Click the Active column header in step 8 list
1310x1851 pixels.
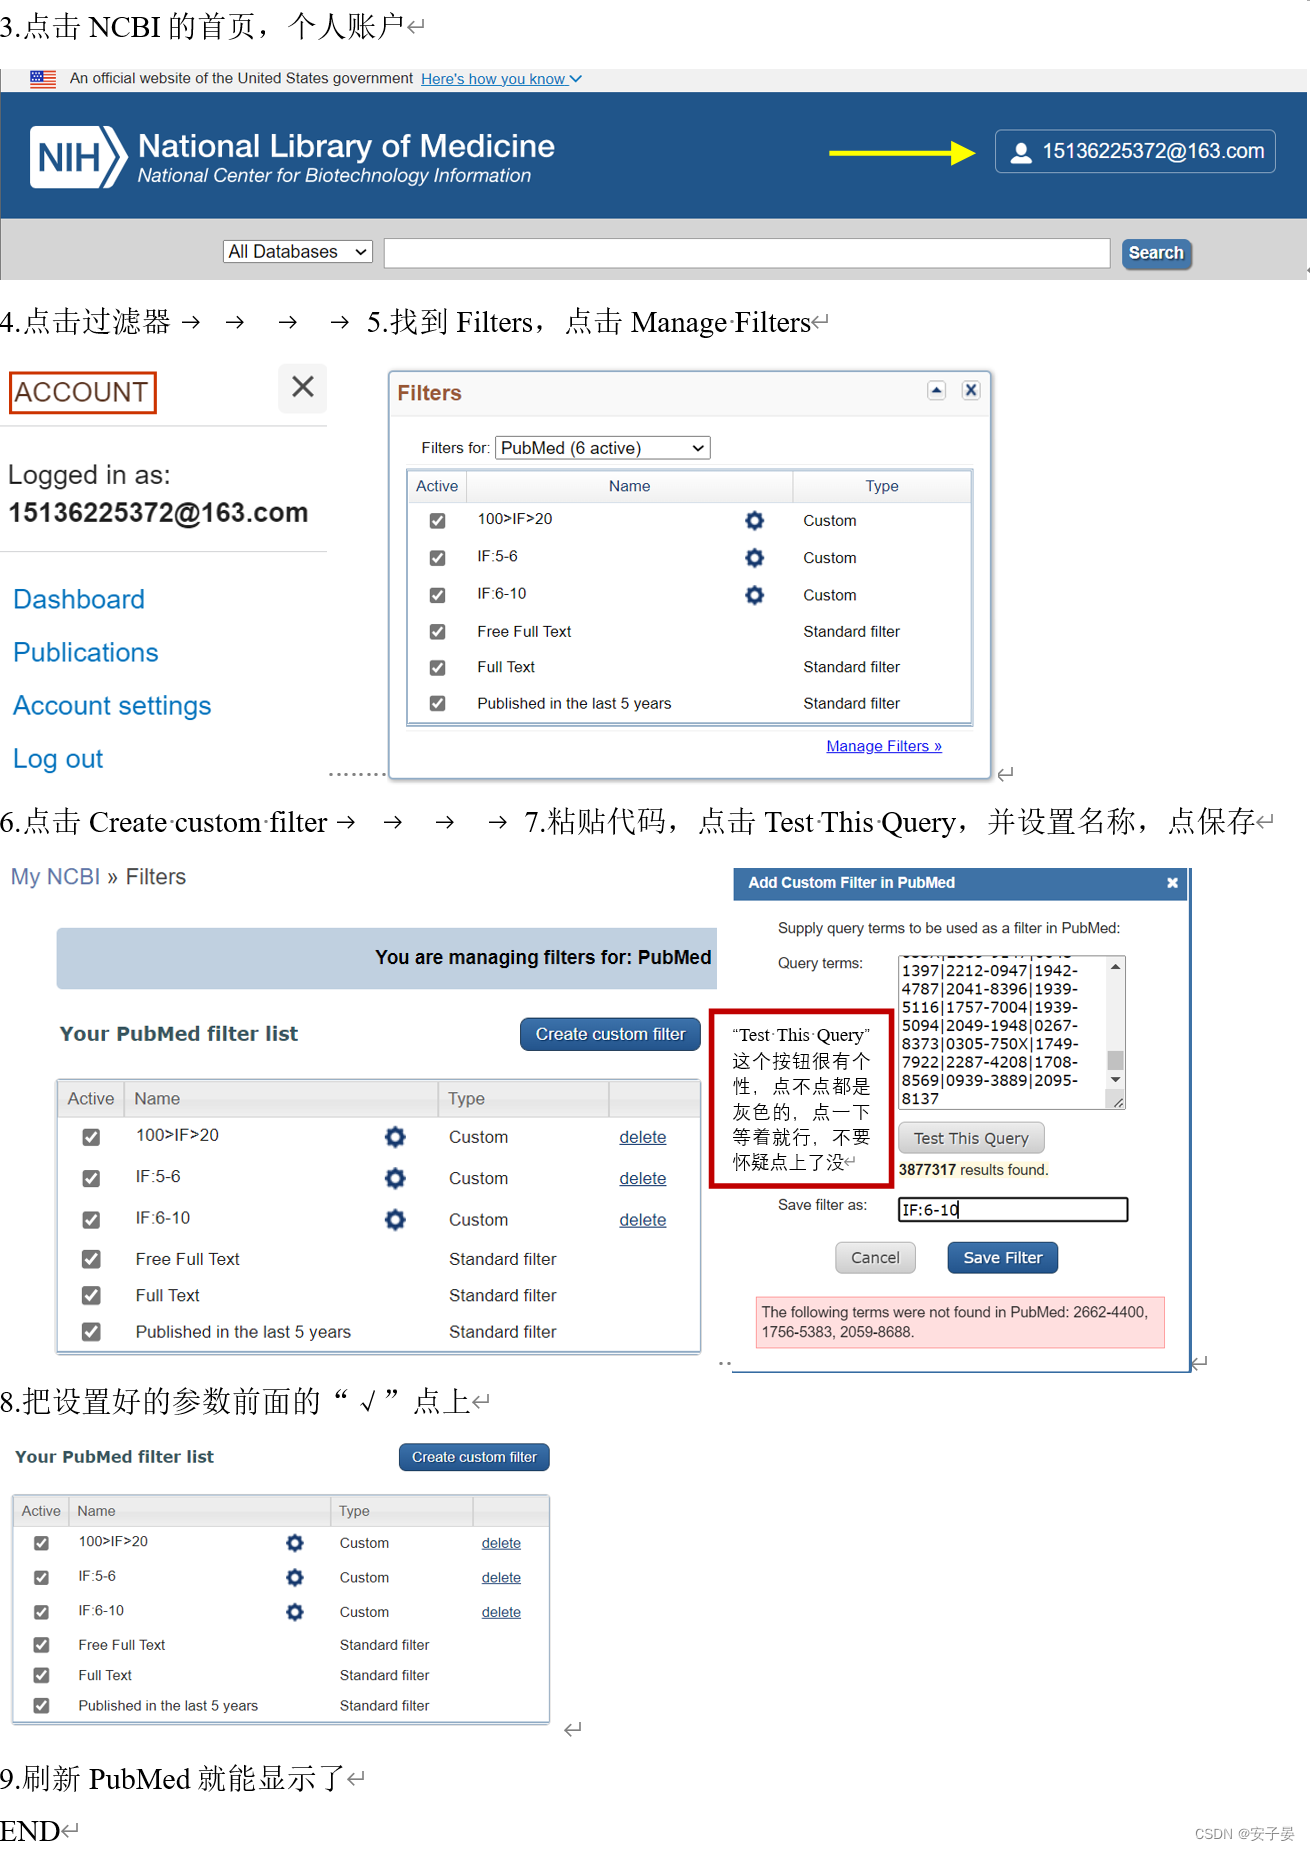coord(41,1511)
